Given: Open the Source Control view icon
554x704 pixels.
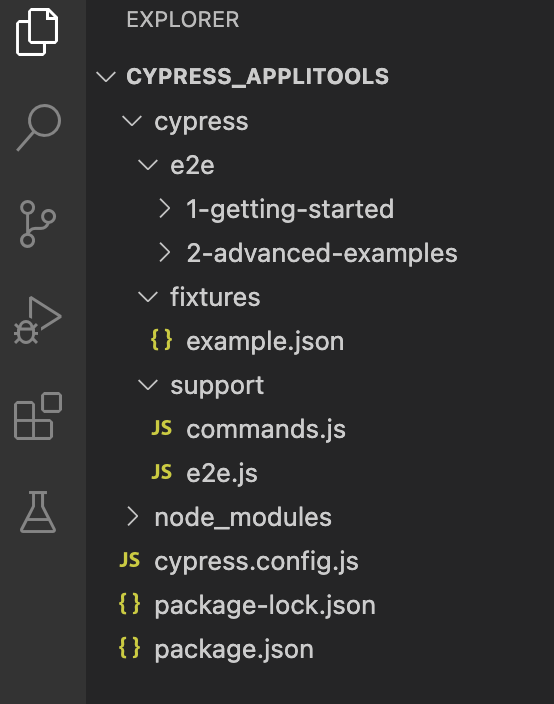Looking at the screenshot, I should [38, 224].
